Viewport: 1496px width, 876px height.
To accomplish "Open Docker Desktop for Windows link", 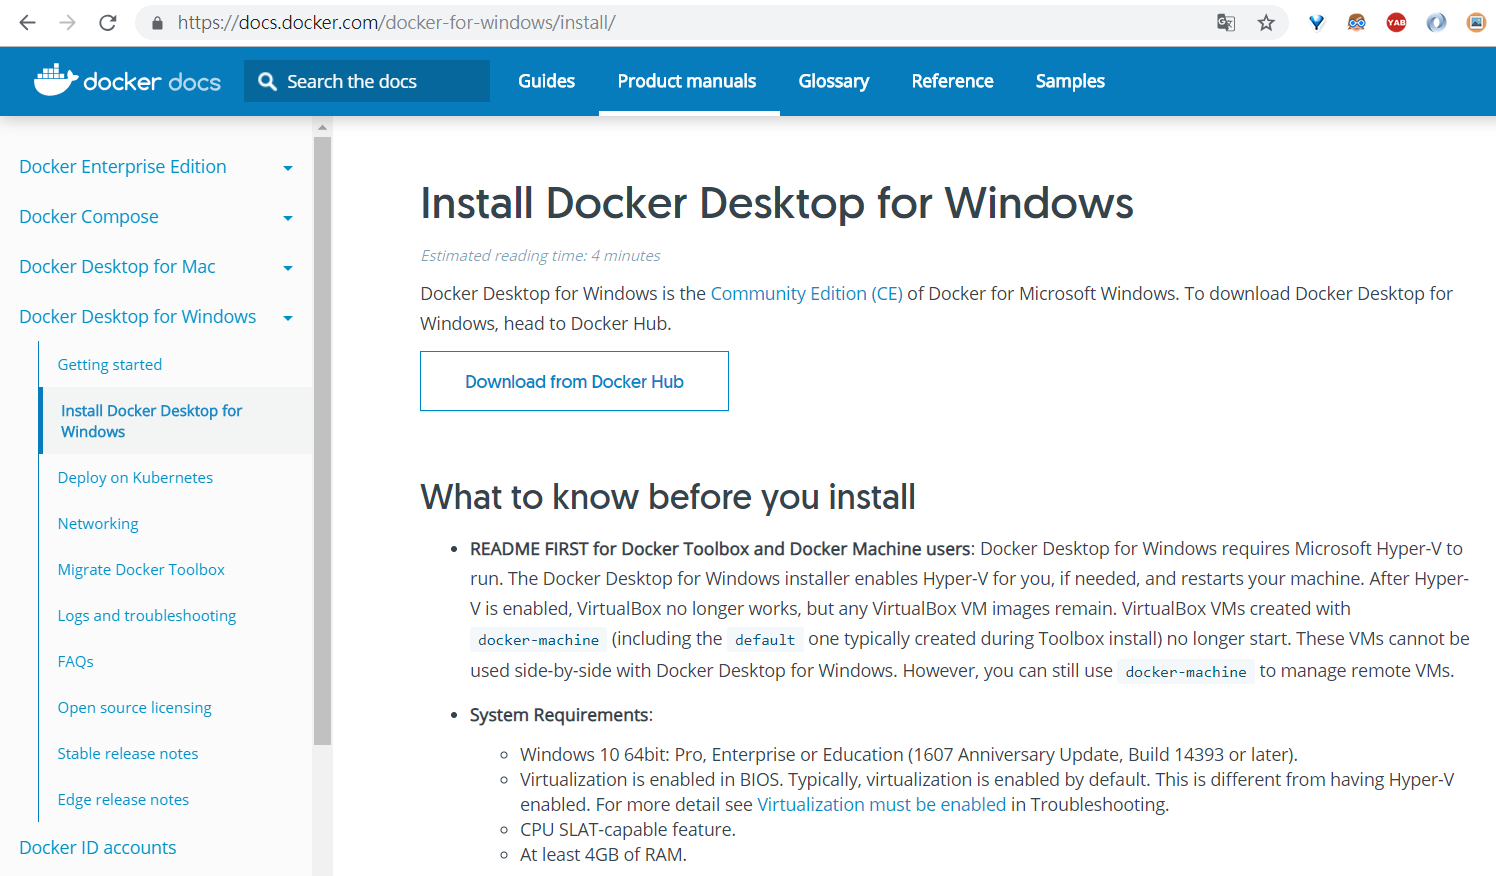I will click(138, 316).
